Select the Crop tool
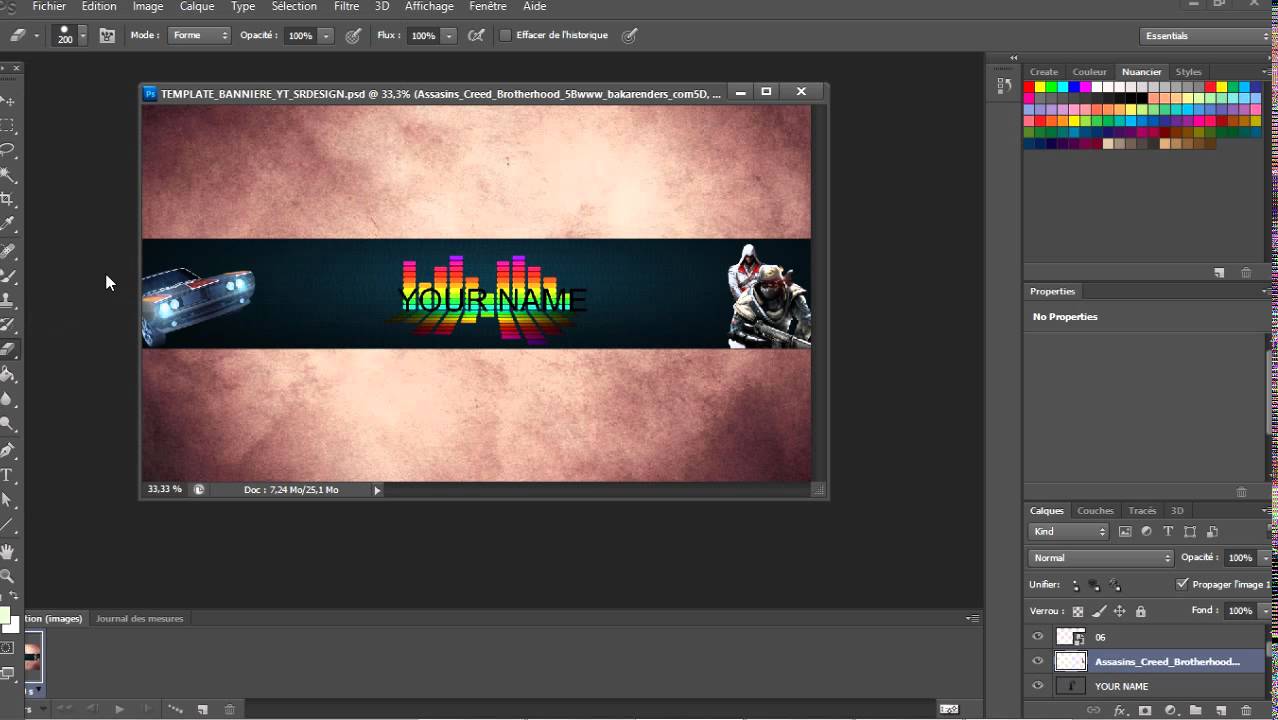1278x720 pixels. coord(7,200)
